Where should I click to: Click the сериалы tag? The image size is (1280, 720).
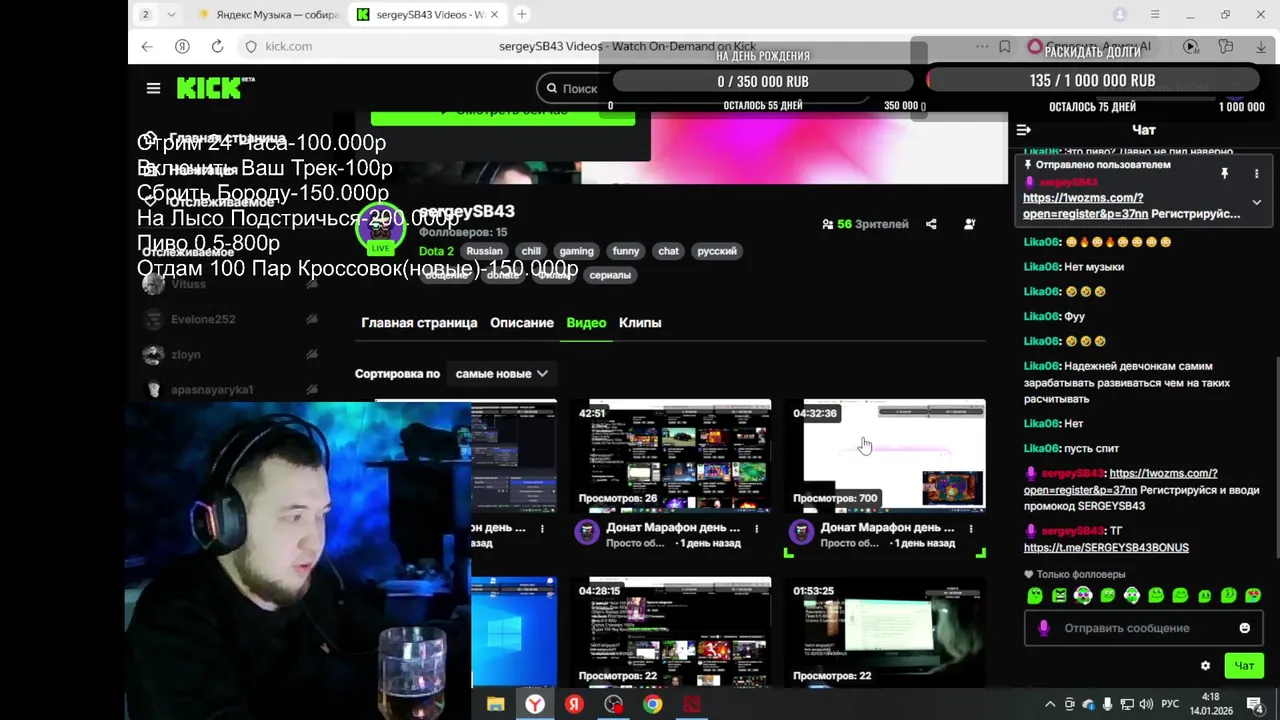pos(610,275)
